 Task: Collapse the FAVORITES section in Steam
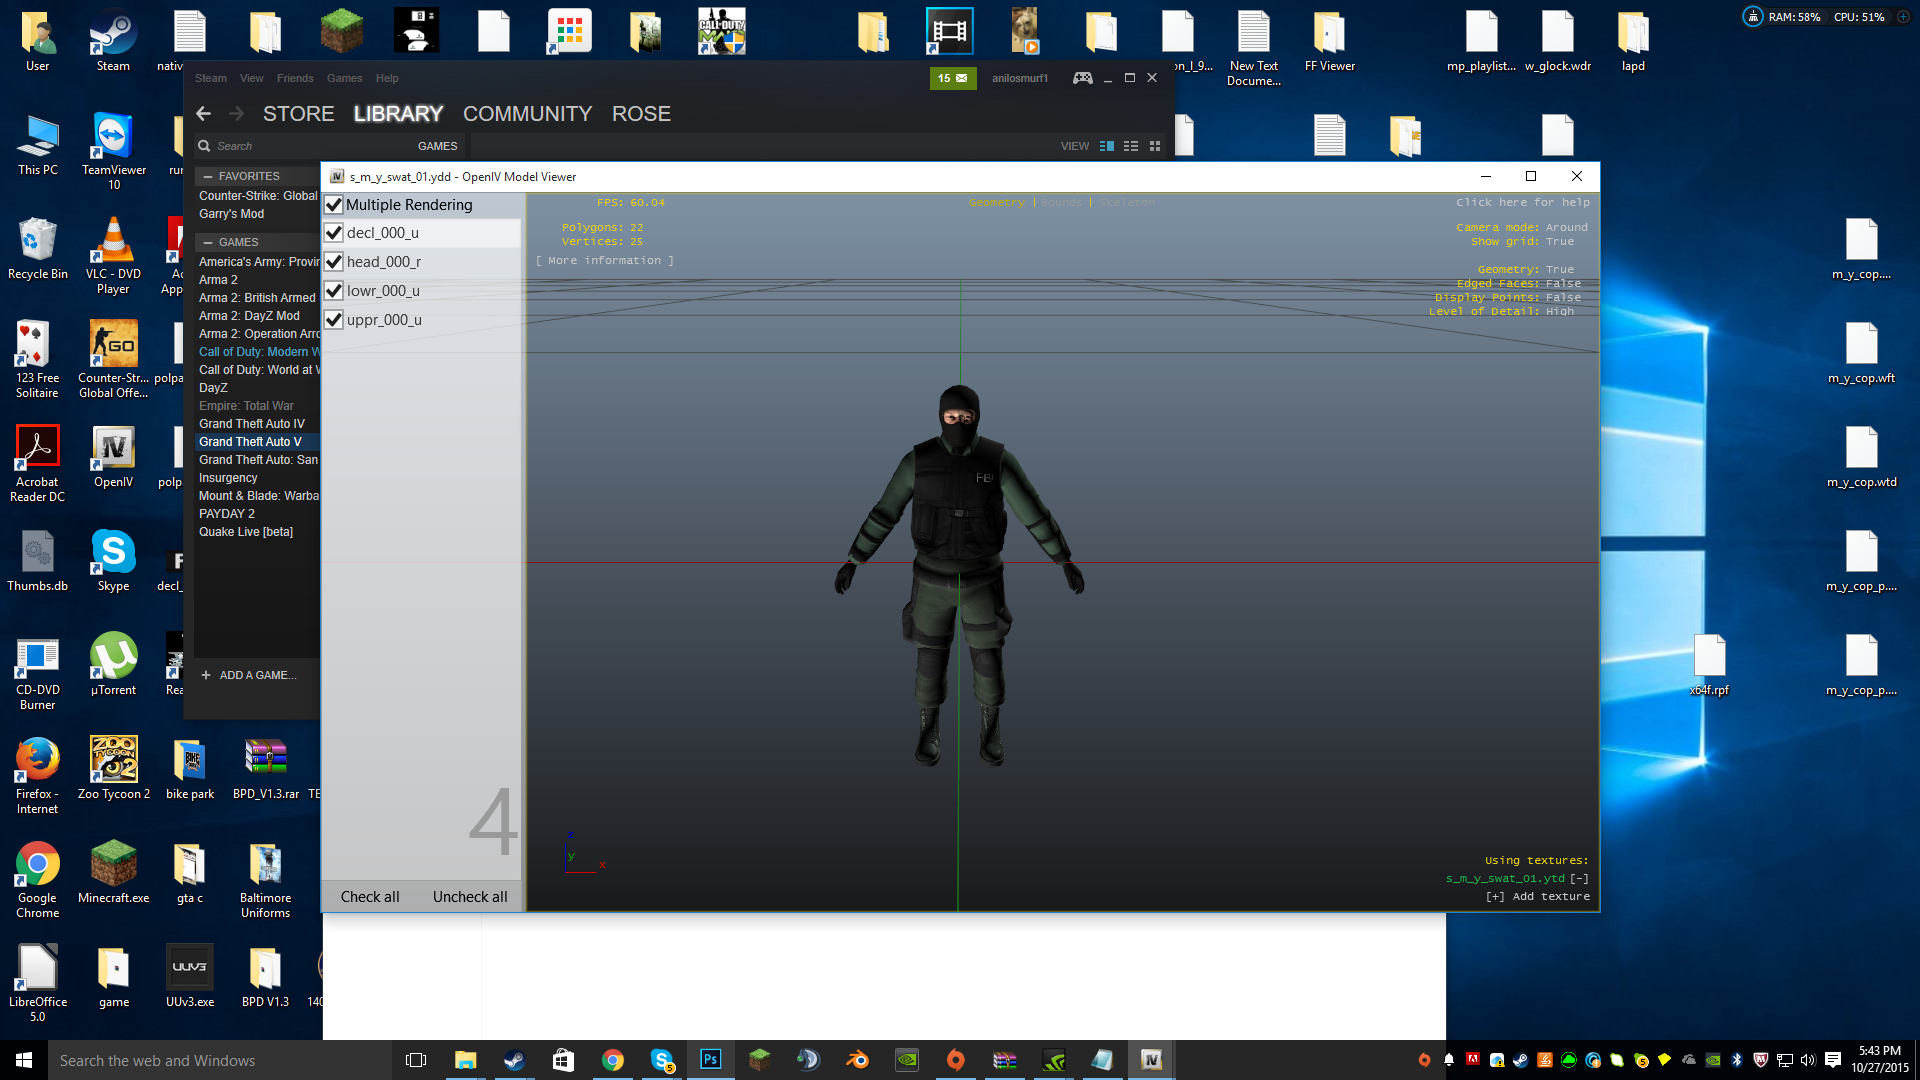coord(208,176)
